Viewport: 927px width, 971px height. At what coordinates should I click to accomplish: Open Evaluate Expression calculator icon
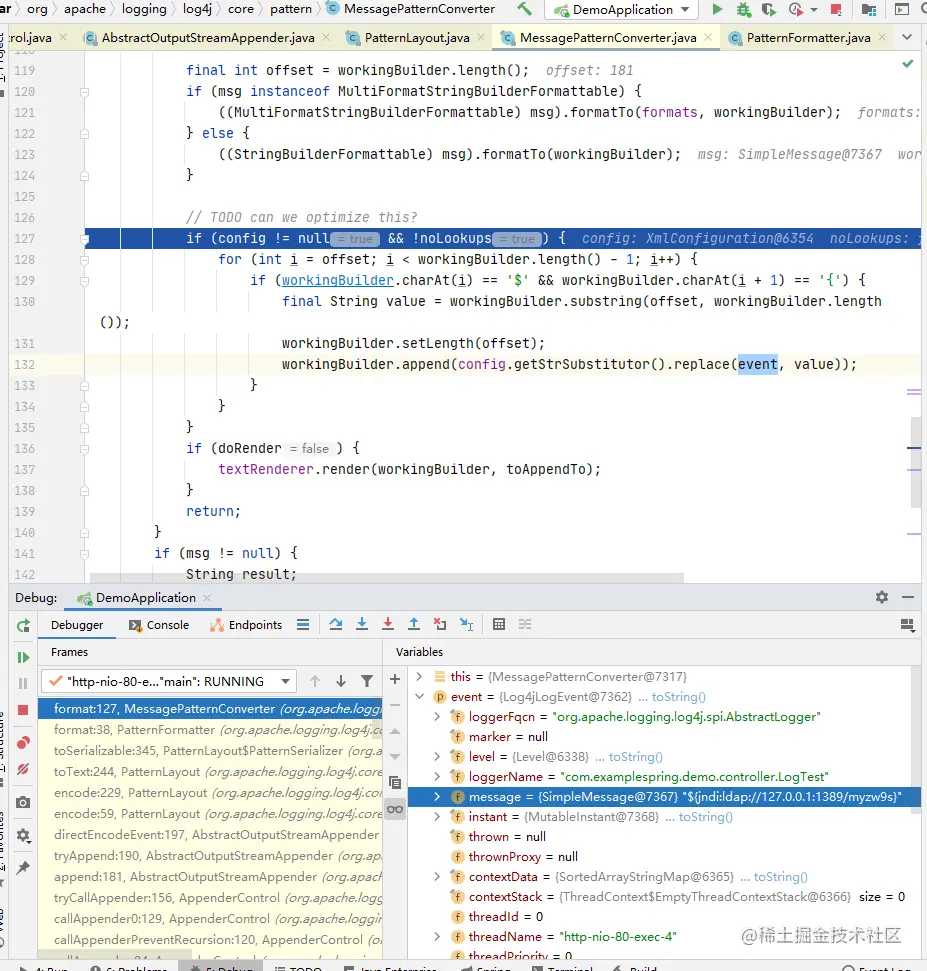499,624
